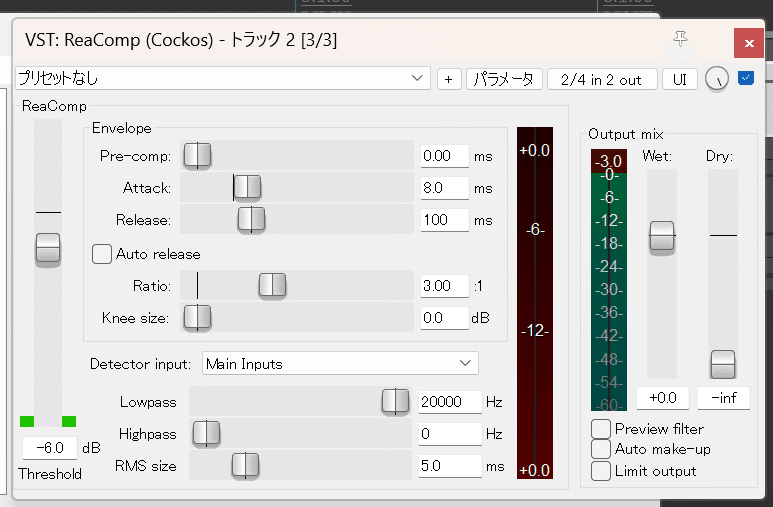Pin the ReaComp FX window on top
The image size is (773, 507).
point(680,38)
